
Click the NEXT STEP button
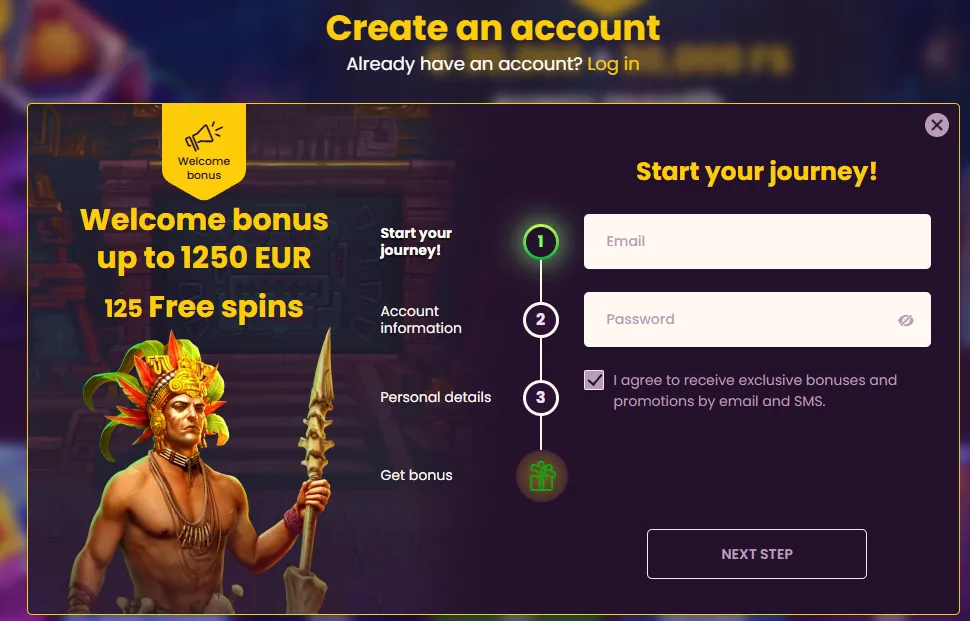click(757, 554)
